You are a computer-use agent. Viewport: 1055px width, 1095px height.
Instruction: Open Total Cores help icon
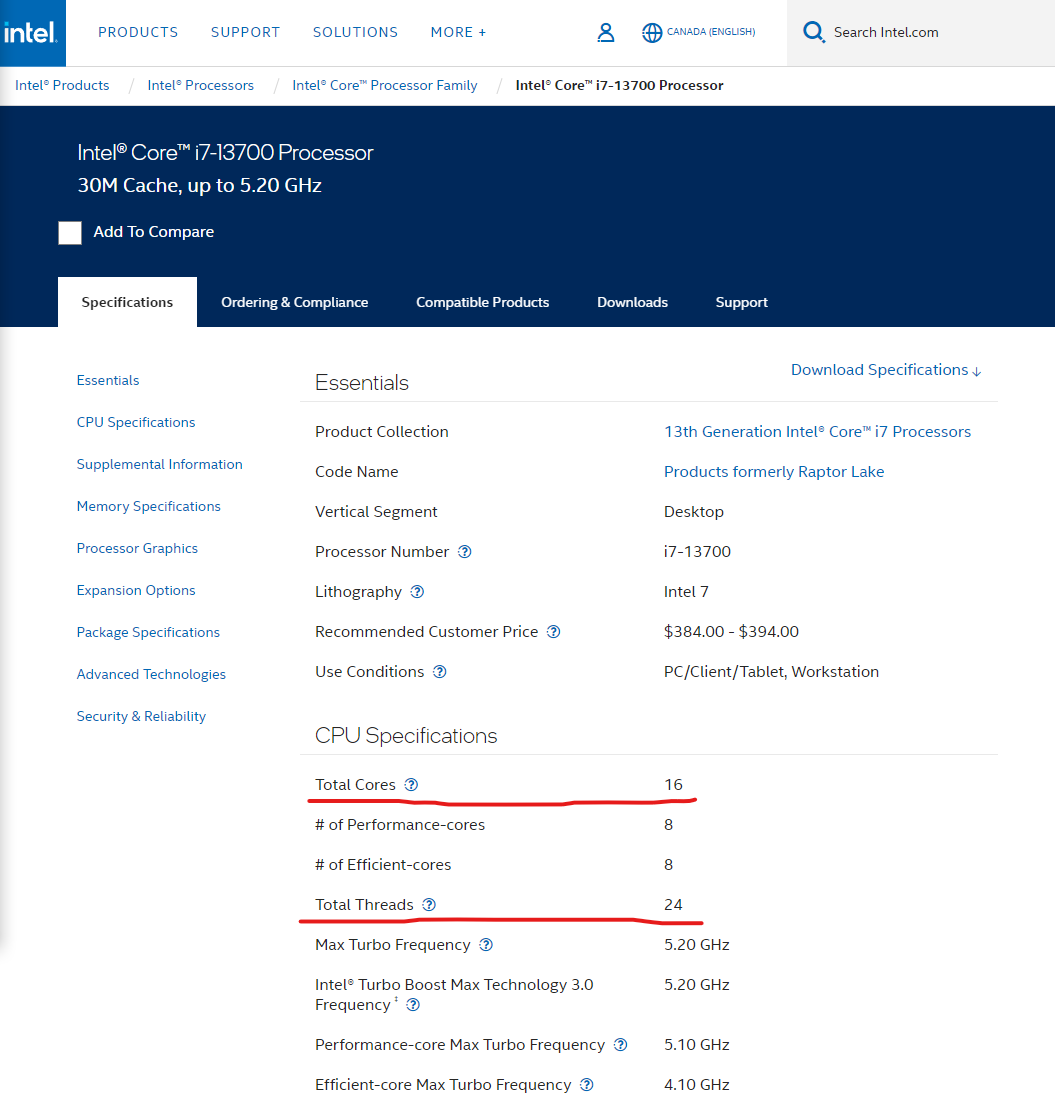pyautogui.click(x=411, y=784)
